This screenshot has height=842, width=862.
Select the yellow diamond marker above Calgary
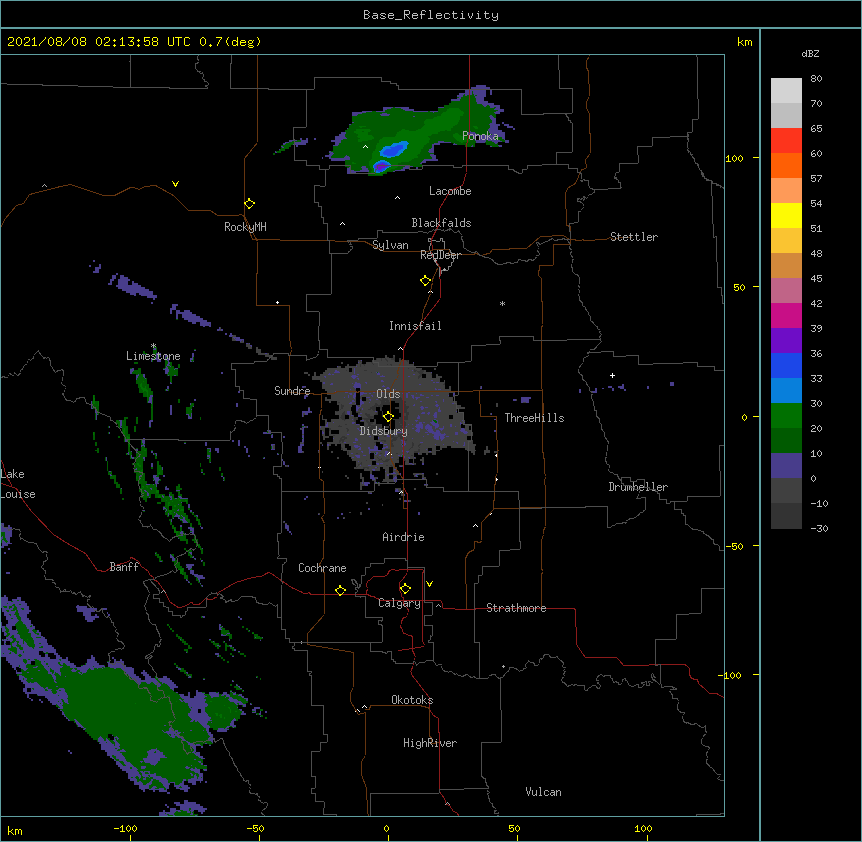point(405,589)
